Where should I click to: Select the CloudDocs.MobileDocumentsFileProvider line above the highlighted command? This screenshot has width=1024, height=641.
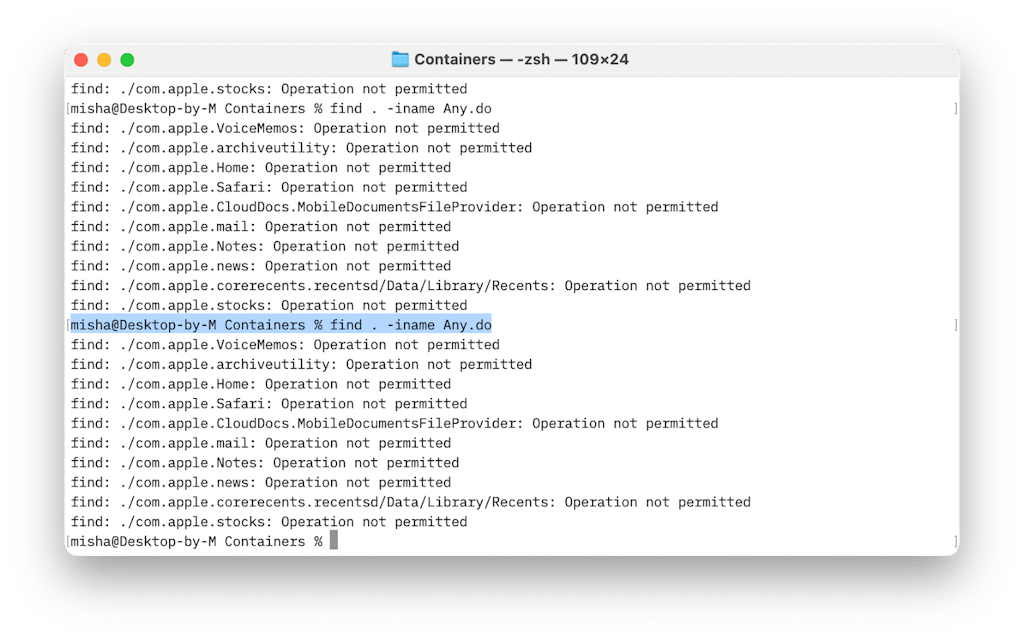(394, 207)
